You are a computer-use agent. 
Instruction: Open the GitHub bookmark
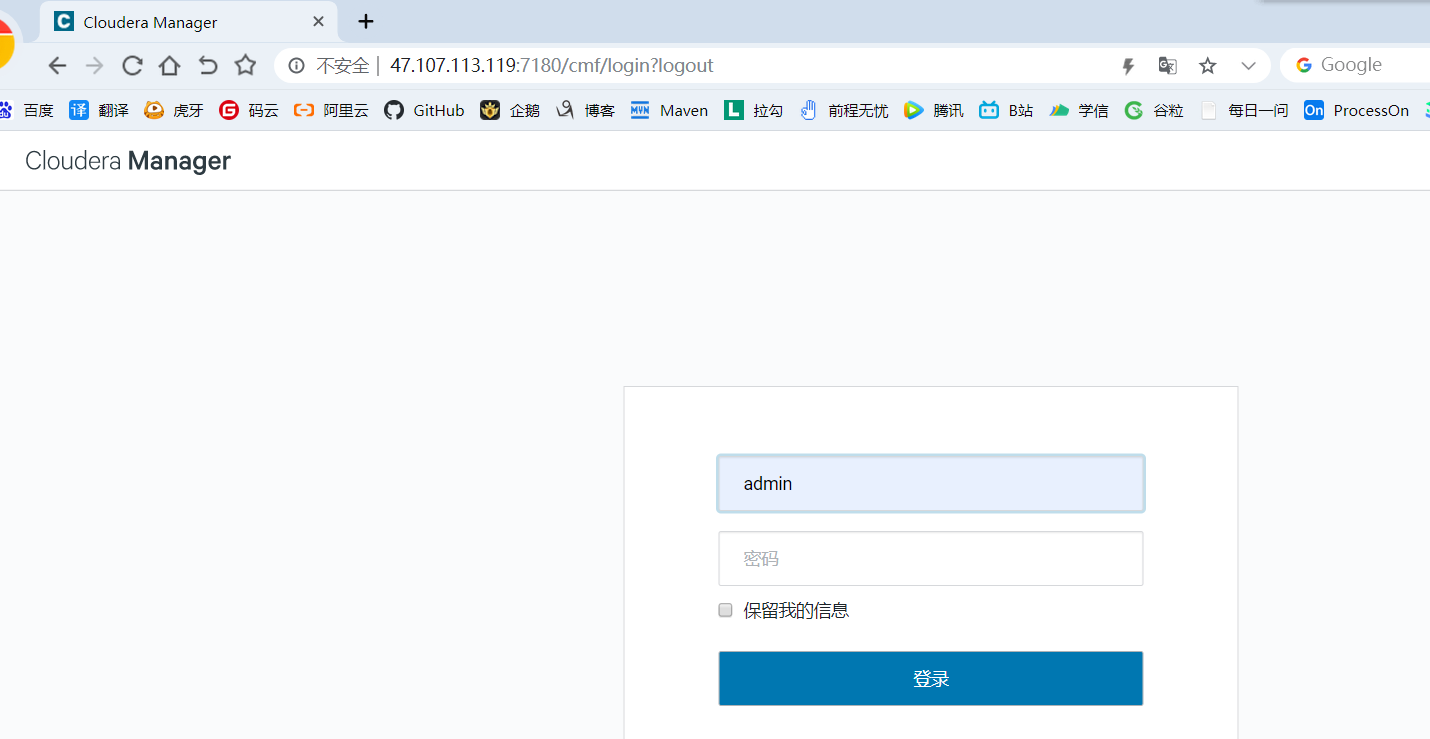coord(424,111)
